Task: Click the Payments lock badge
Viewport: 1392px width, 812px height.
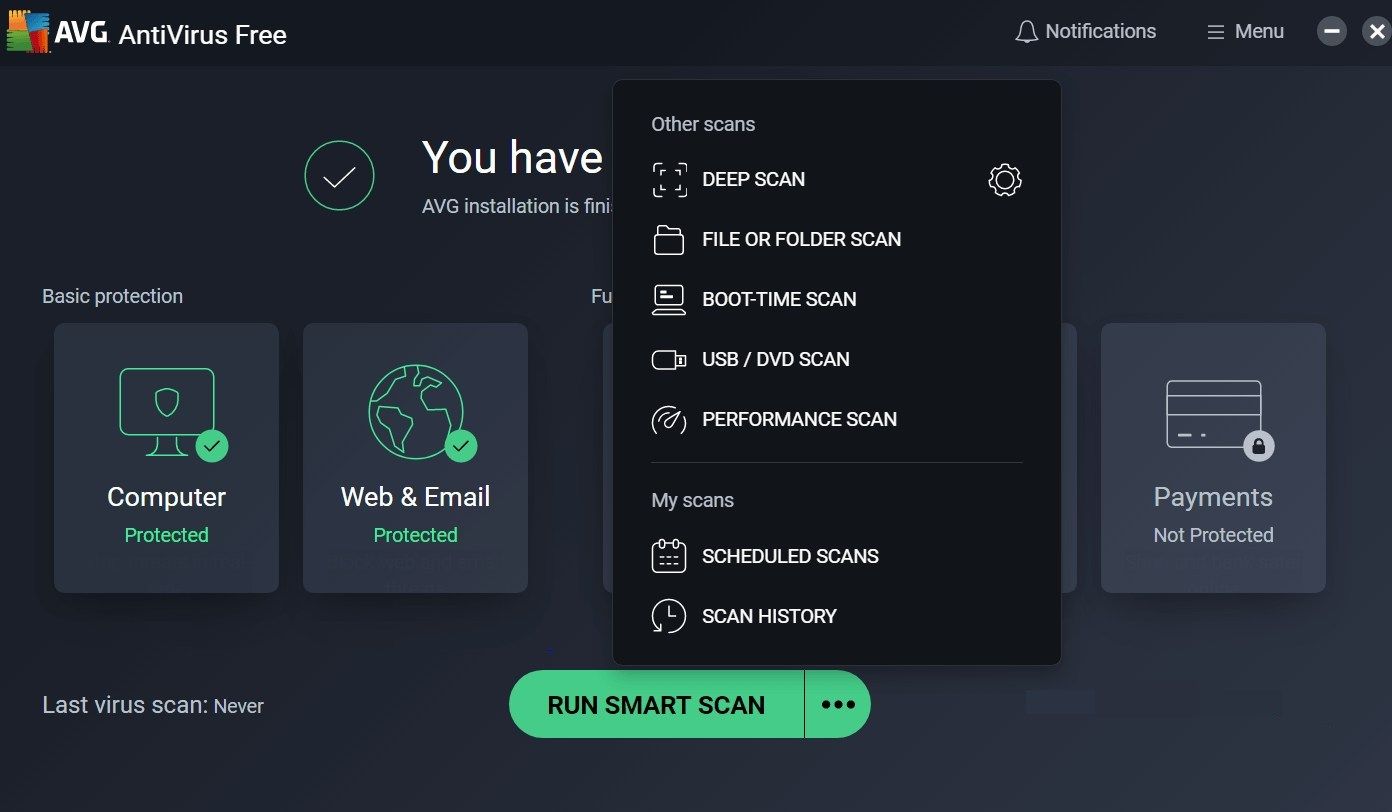Action: coord(1259,445)
